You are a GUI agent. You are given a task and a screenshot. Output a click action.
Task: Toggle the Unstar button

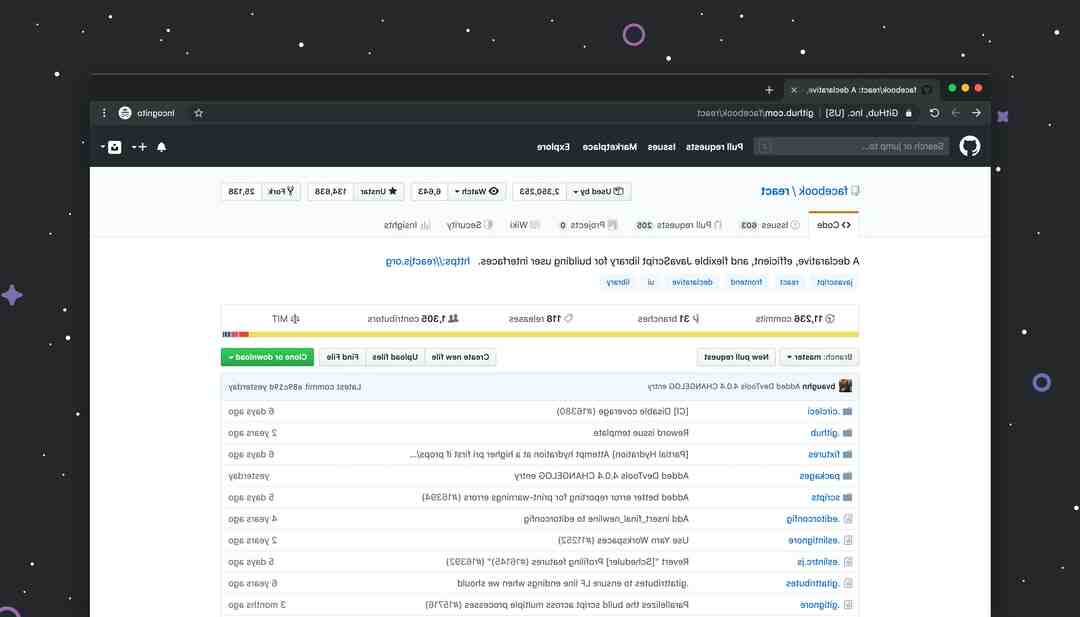tap(379, 191)
